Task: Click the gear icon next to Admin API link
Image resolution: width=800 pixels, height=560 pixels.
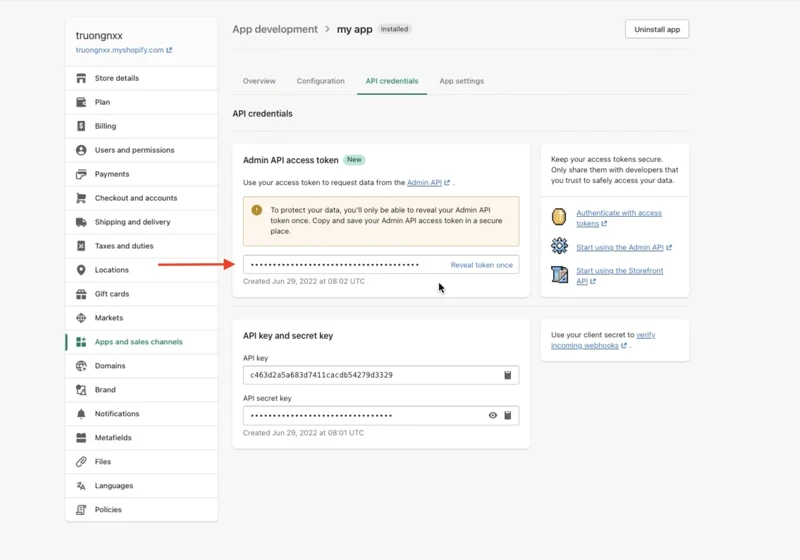Action: pyautogui.click(x=559, y=246)
